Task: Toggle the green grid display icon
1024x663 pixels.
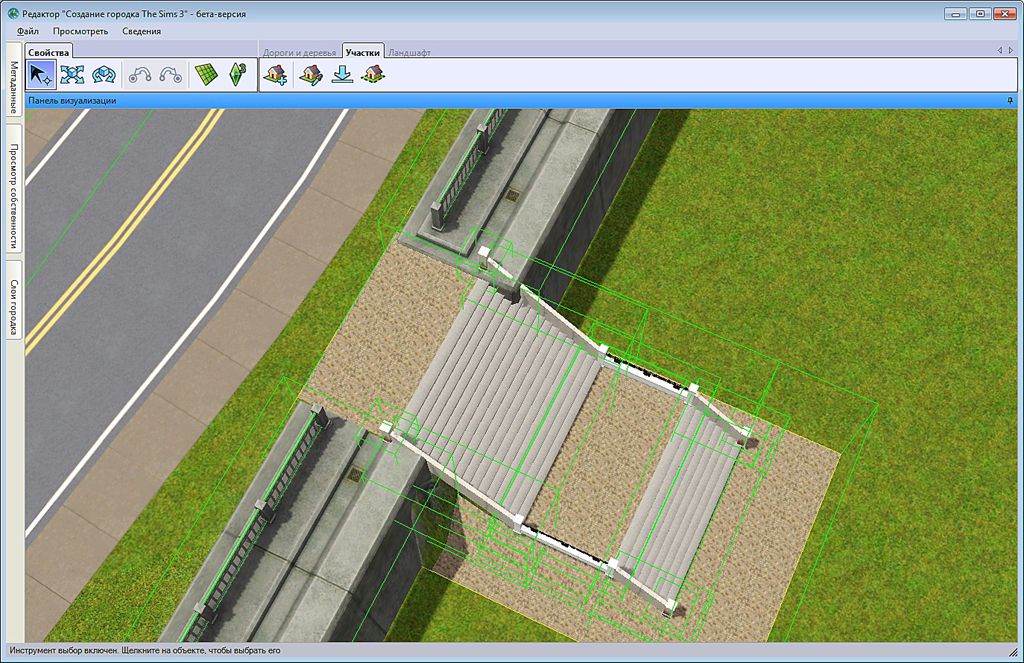Action: pyautogui.click(x=206, y=74)
